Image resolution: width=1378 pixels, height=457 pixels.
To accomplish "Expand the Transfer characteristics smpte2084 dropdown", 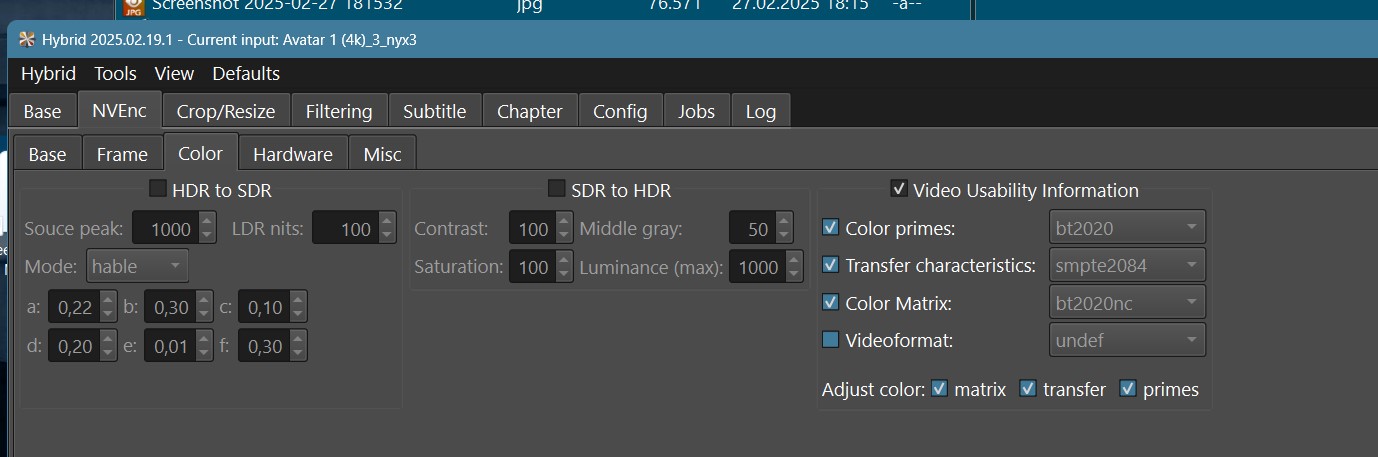I will pyautogui.click(x=1126, y=265).
